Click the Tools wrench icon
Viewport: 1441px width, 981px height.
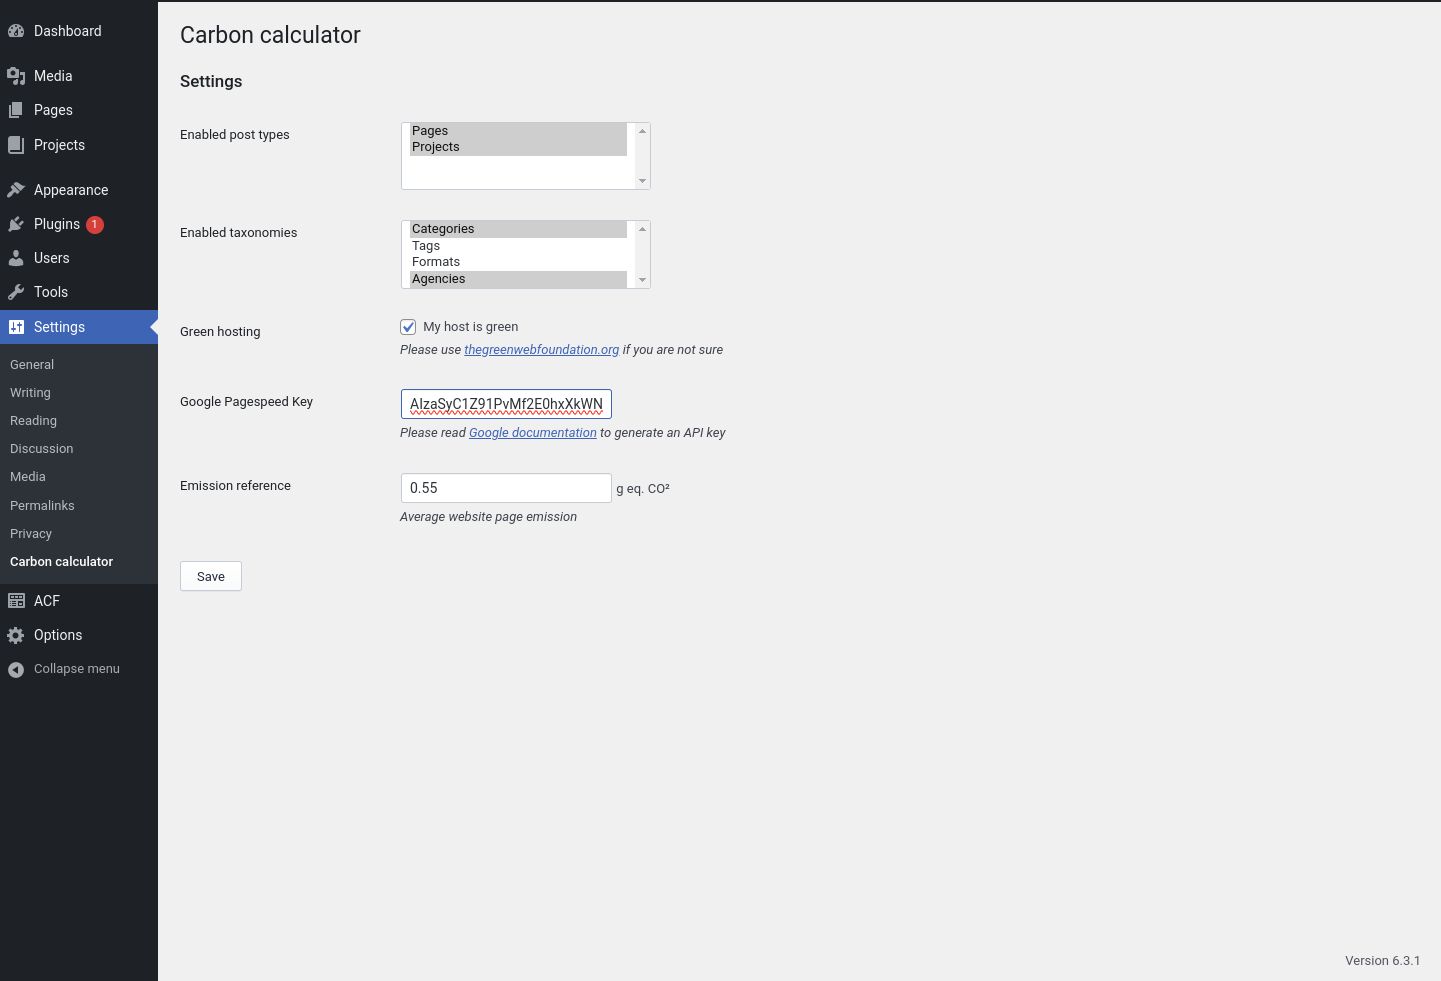click(16, 292)
